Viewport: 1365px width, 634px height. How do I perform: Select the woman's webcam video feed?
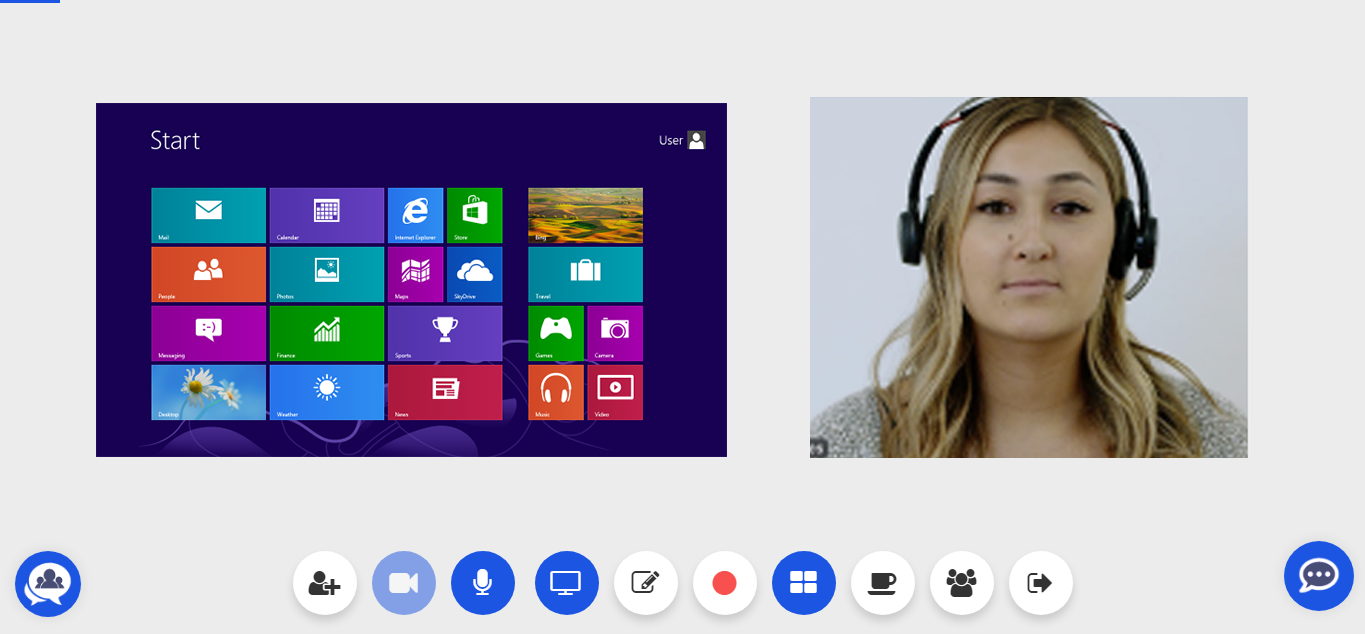1028,277
